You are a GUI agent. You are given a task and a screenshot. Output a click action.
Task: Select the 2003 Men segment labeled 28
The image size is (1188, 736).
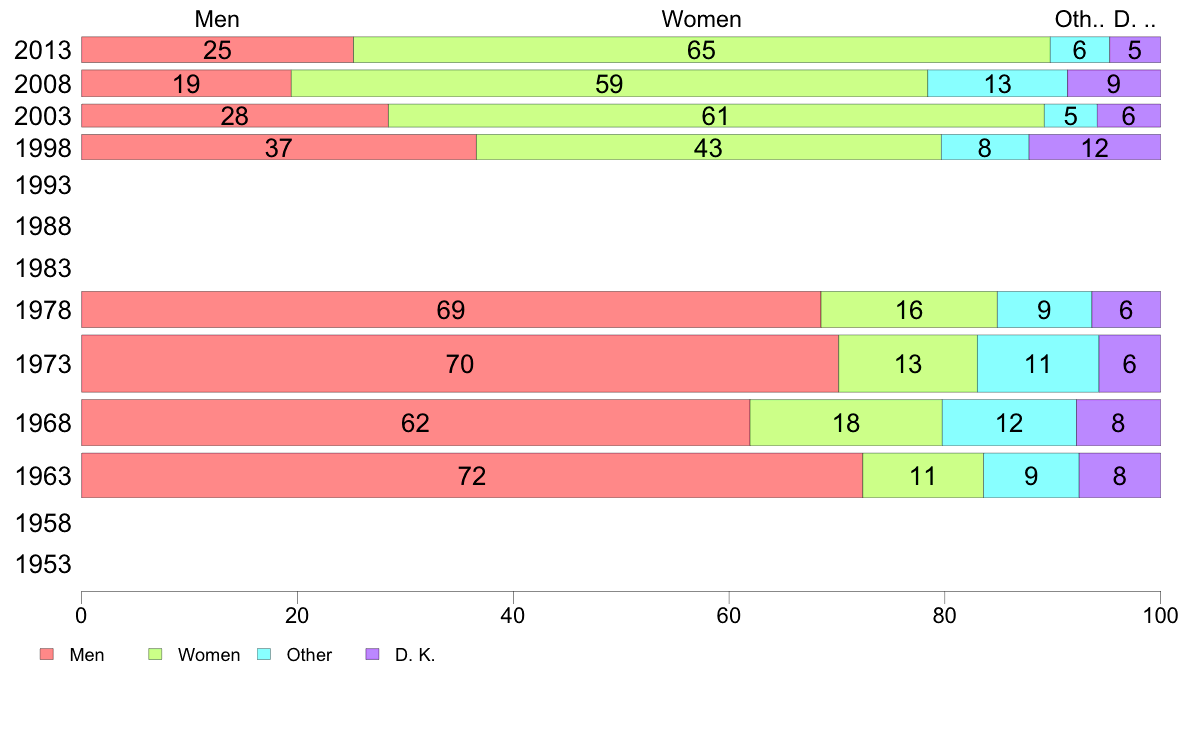tap(234, 116)
